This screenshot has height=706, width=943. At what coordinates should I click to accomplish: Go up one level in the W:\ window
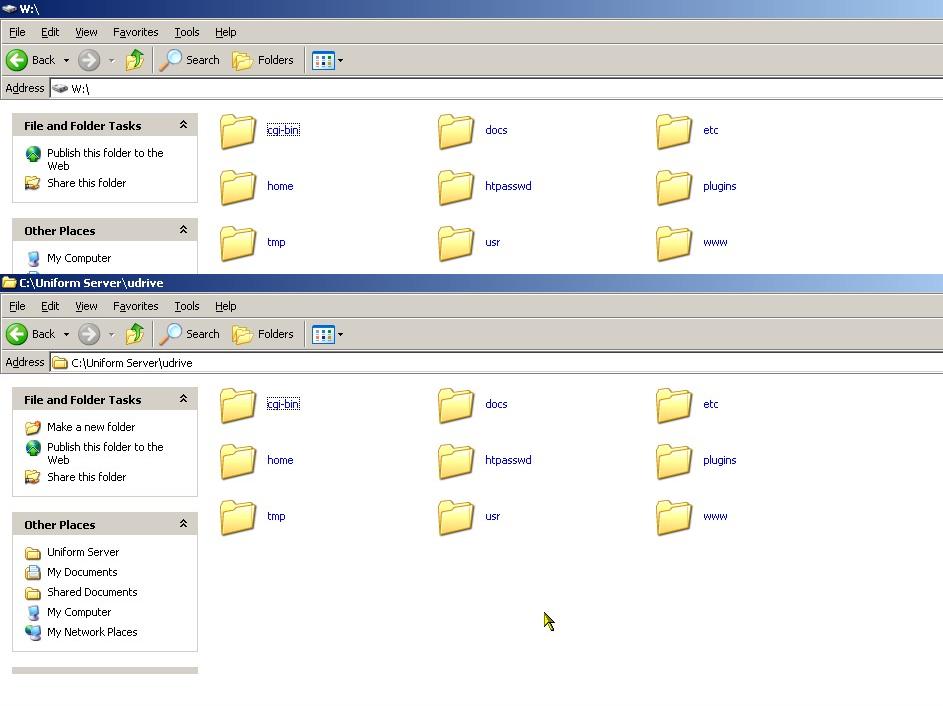[135, 60]
